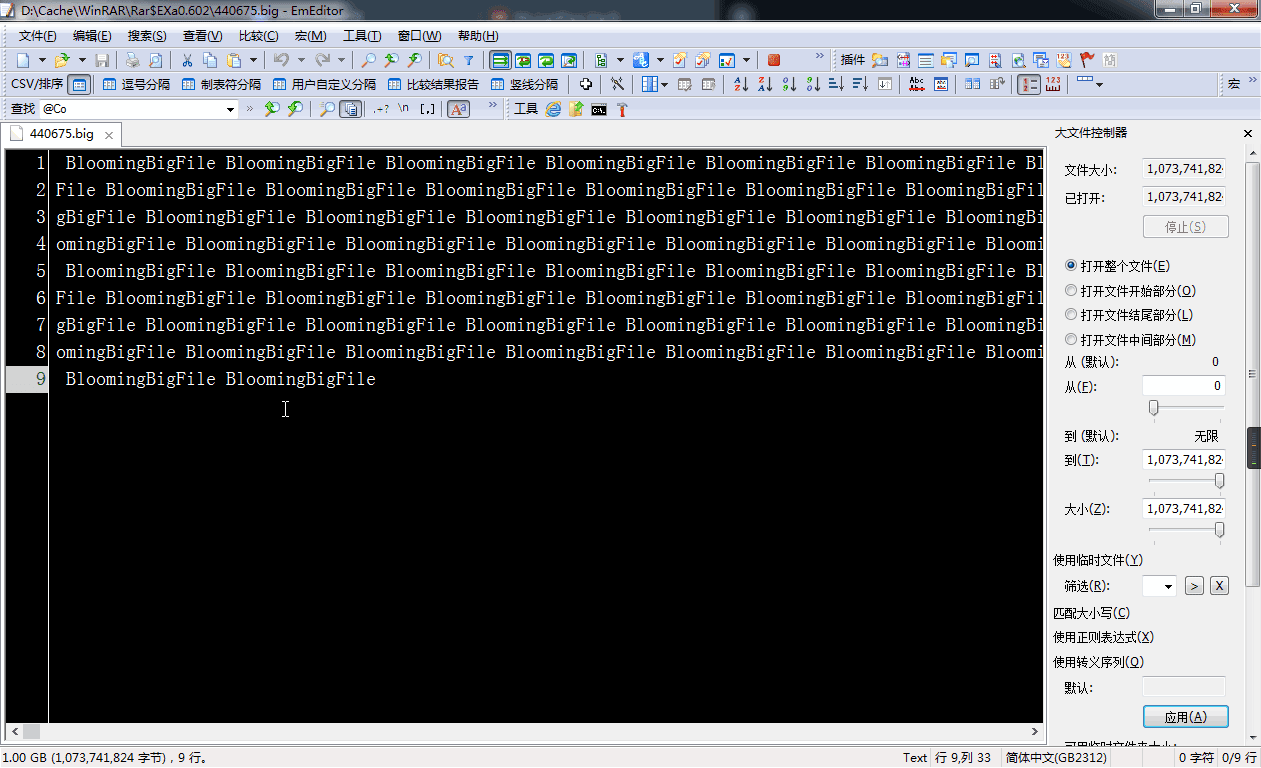This screenshot has width=1261, height=768.
Task: Click the Cut scissors icon
Action: (x=187, y=60)
